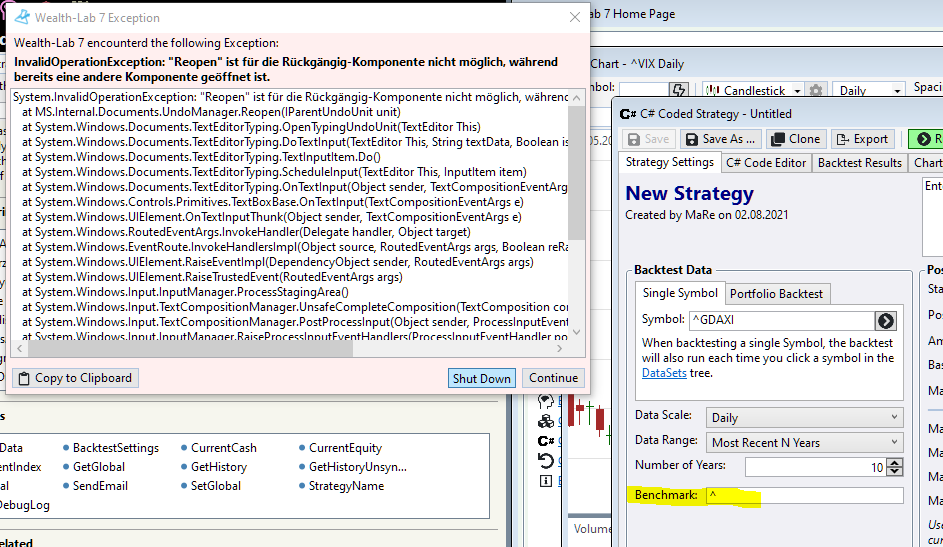Close the Wealth-Lab 7 Exception dialog
This screenshot has height=547, width=943.
pyautogui.click(x=574, y=17)
